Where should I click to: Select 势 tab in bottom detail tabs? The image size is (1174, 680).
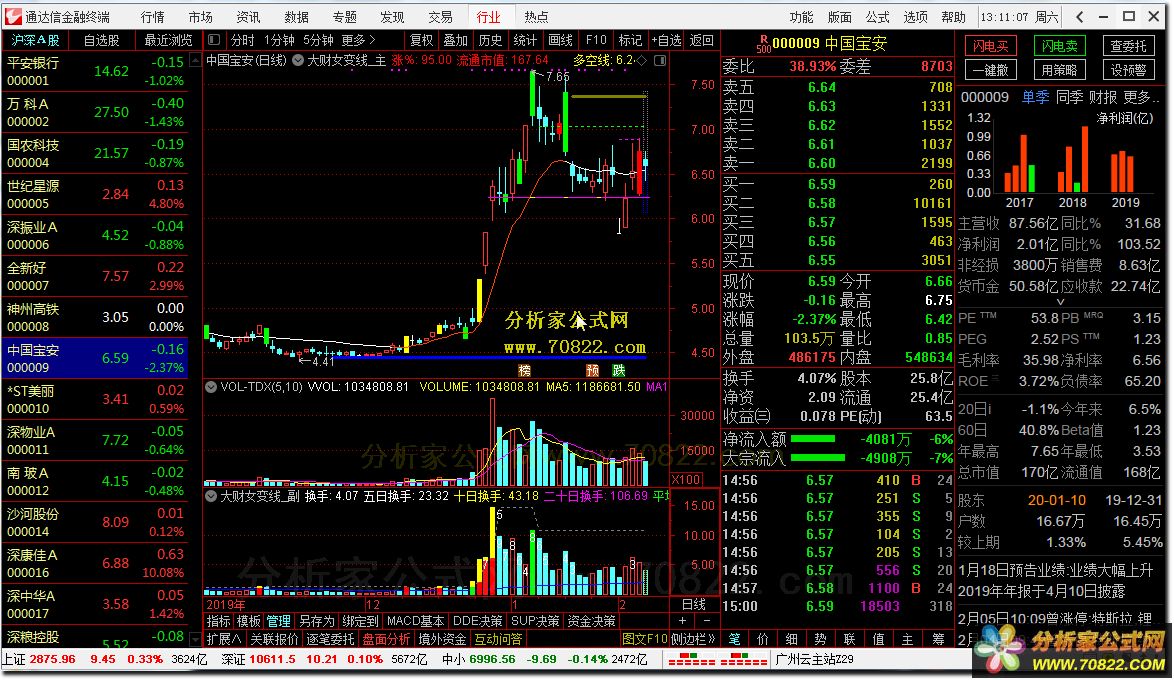[x=821, y=639]
